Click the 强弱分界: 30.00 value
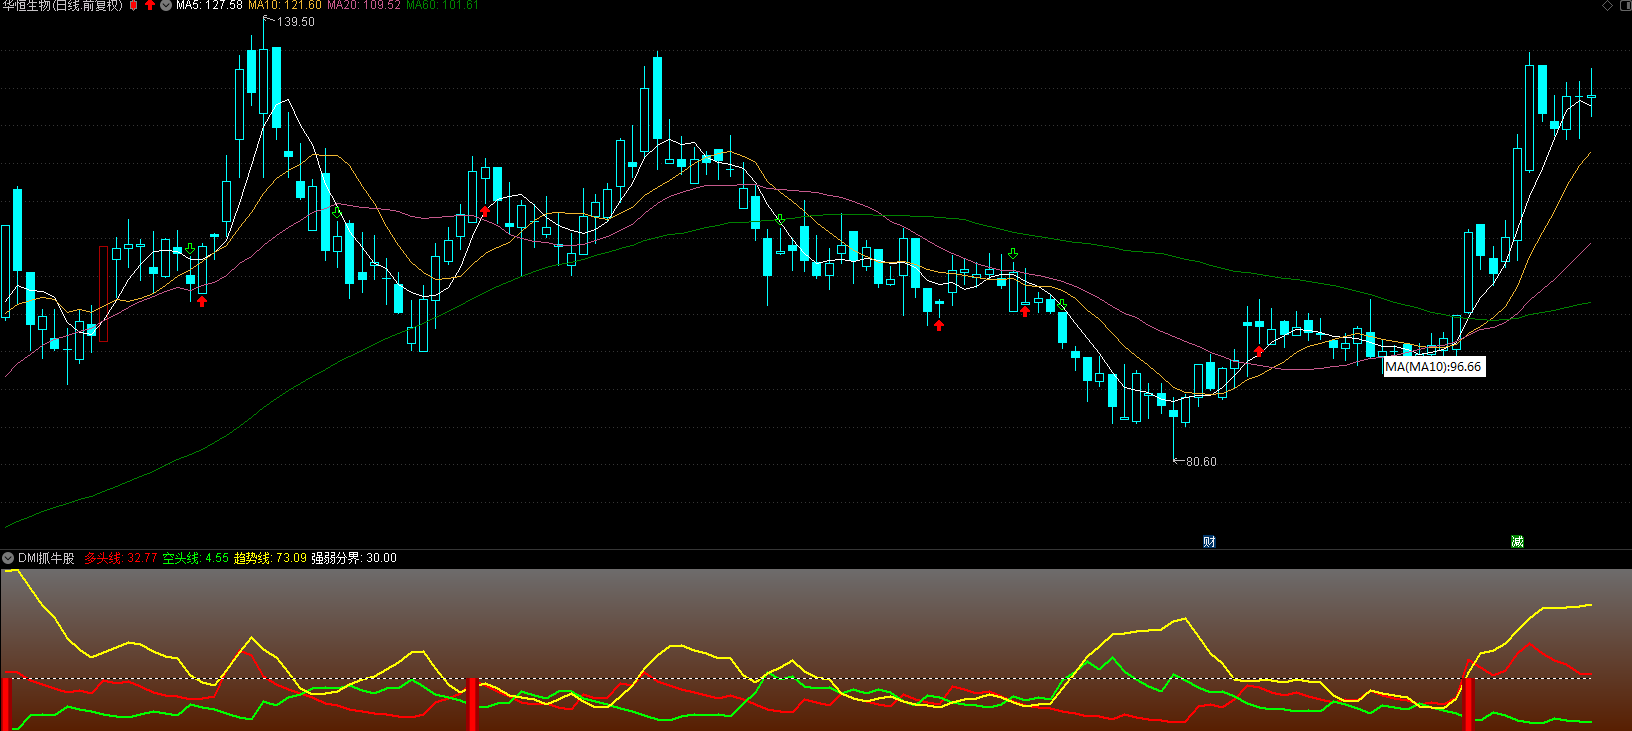This screenshot has width=1632, height=731. tap(354, 558)
